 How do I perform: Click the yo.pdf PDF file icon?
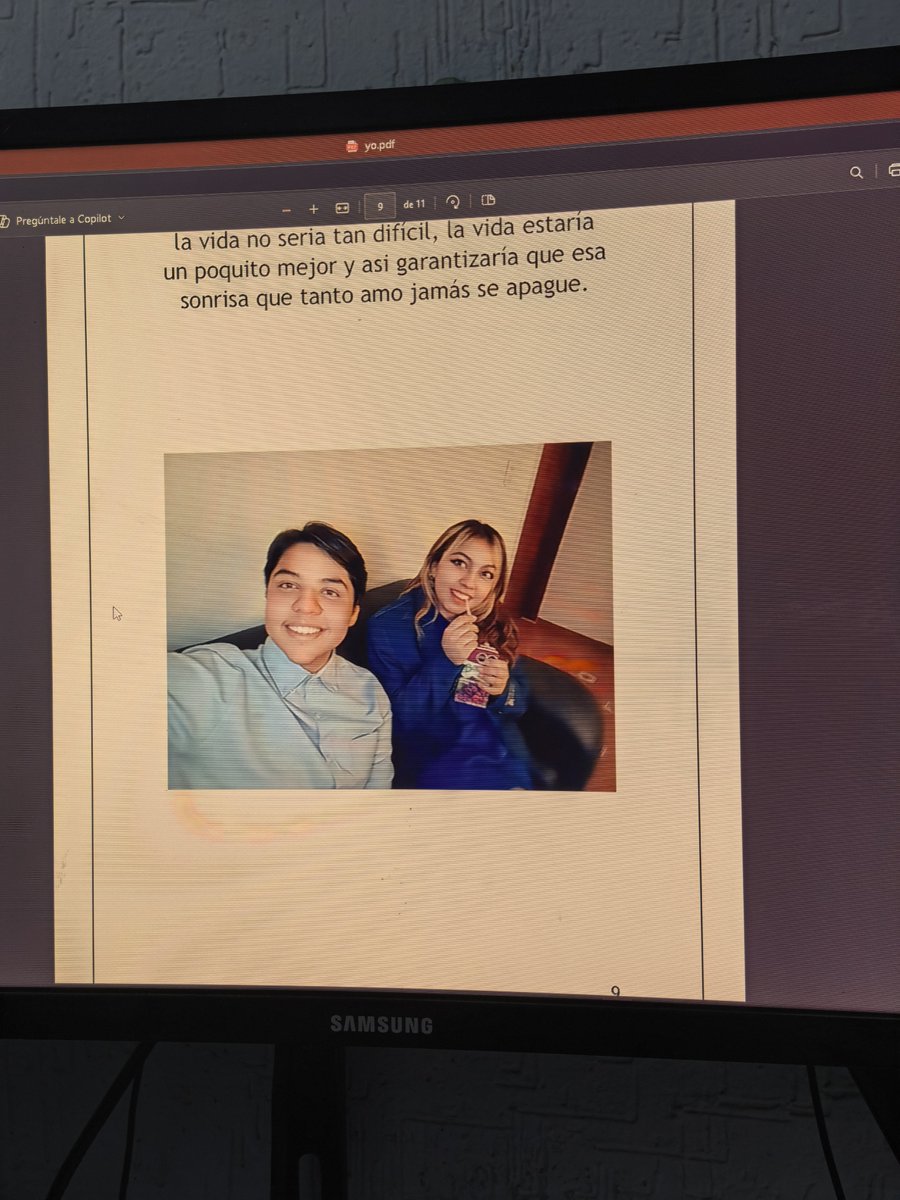point(352,146)
